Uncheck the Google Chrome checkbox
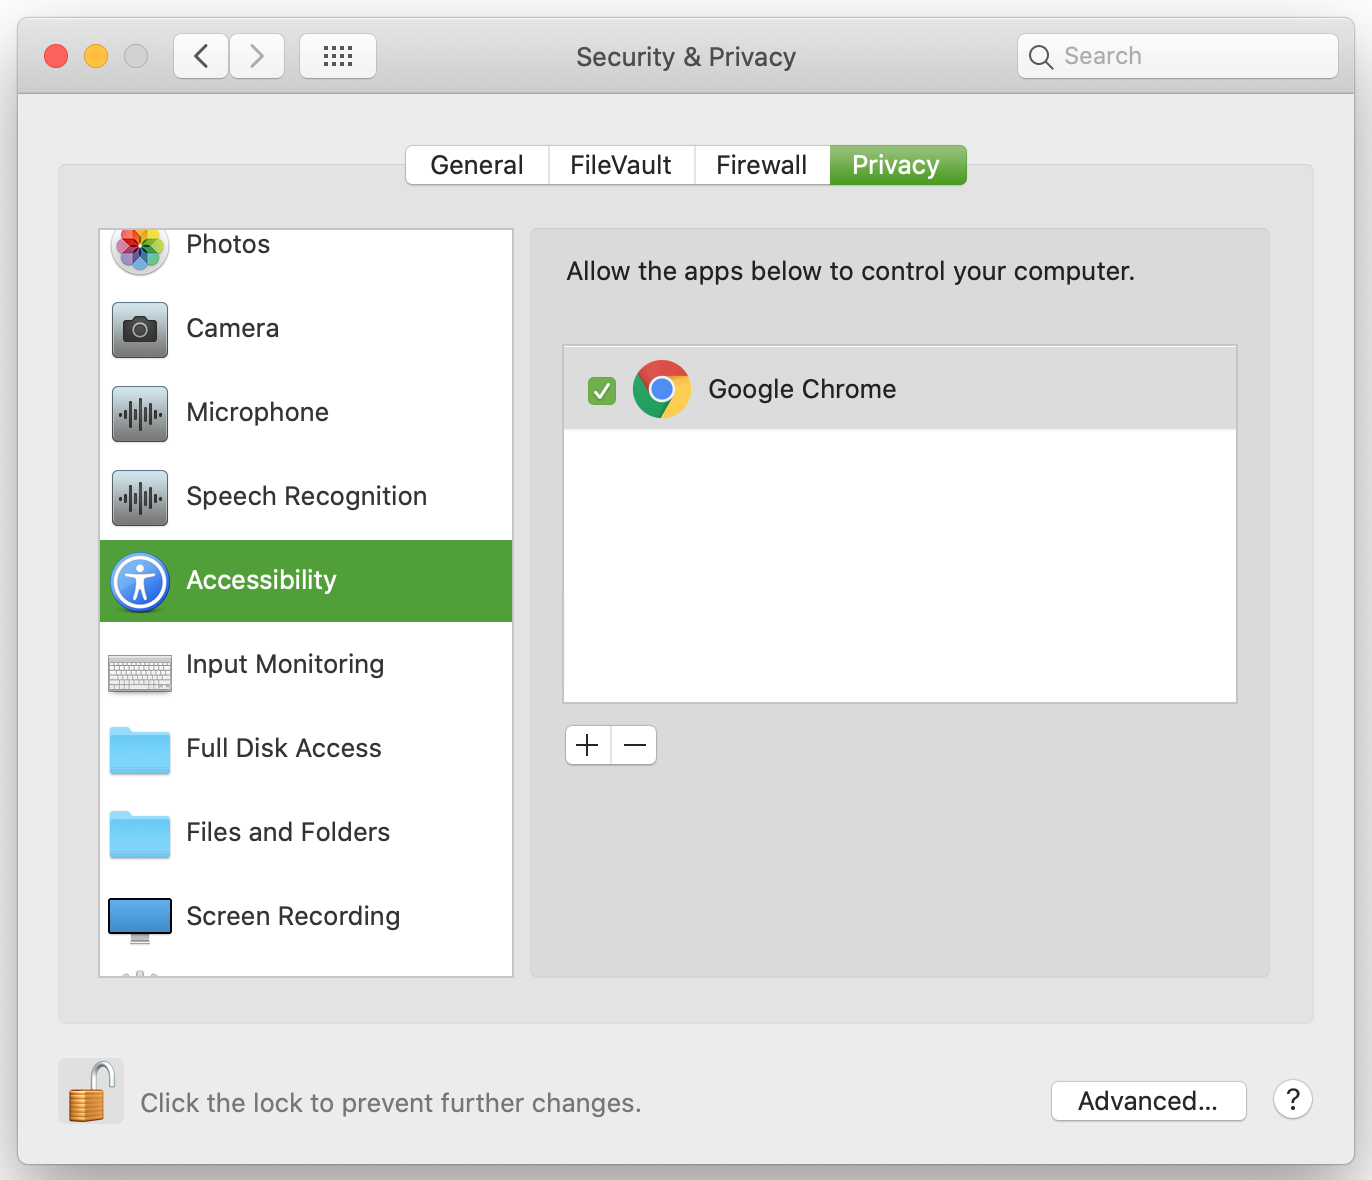The height and width of the screenshot is (1180, 1372). tap(602, 390)
